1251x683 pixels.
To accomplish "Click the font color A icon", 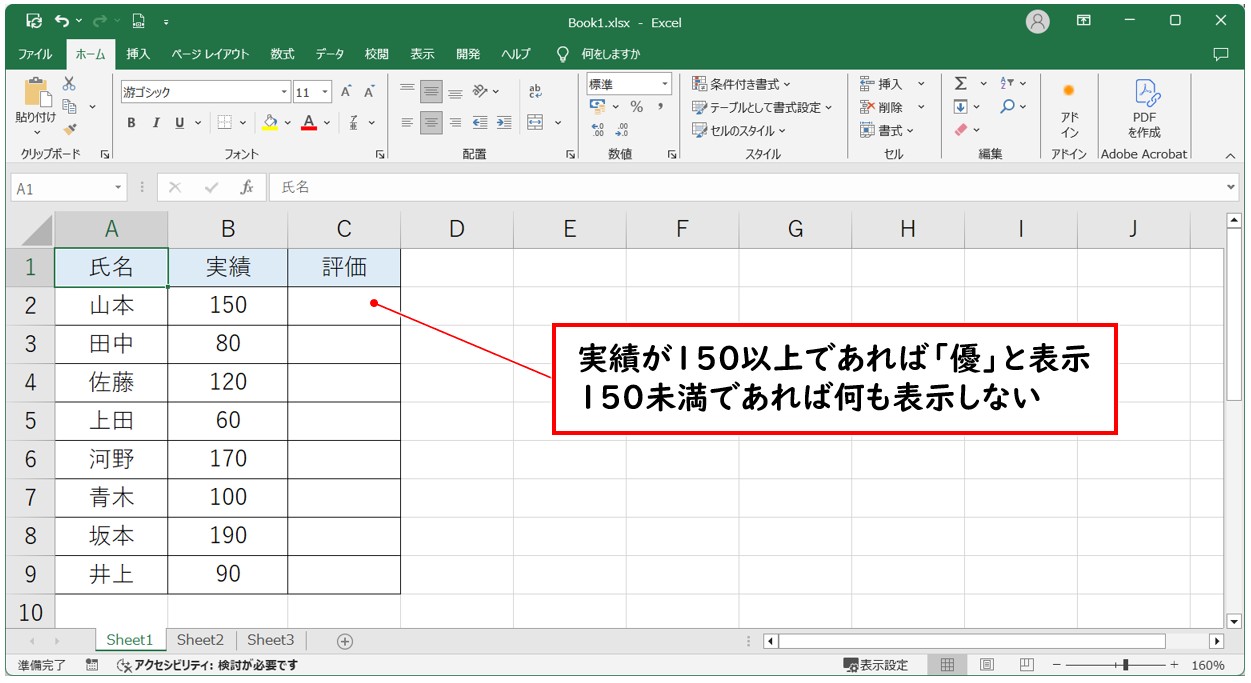I will pos(309,123).
